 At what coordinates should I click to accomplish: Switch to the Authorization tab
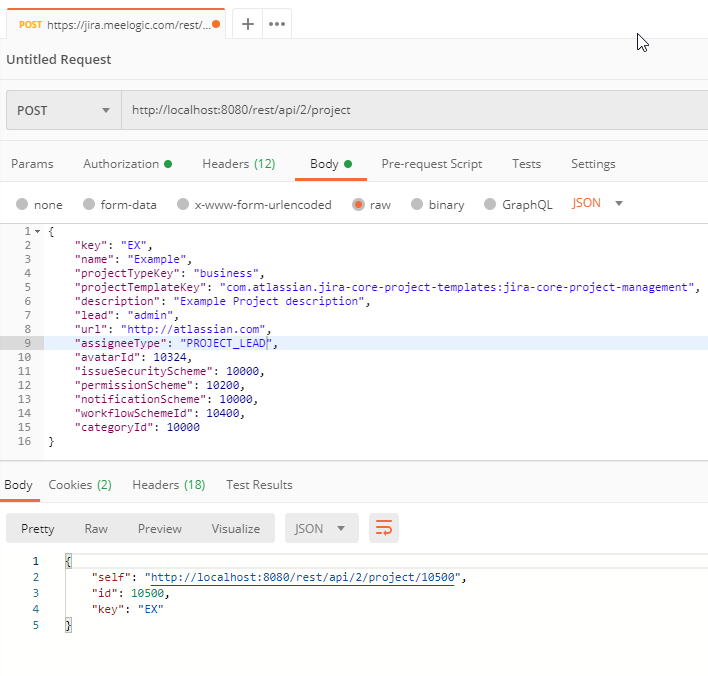click(121, 163)
